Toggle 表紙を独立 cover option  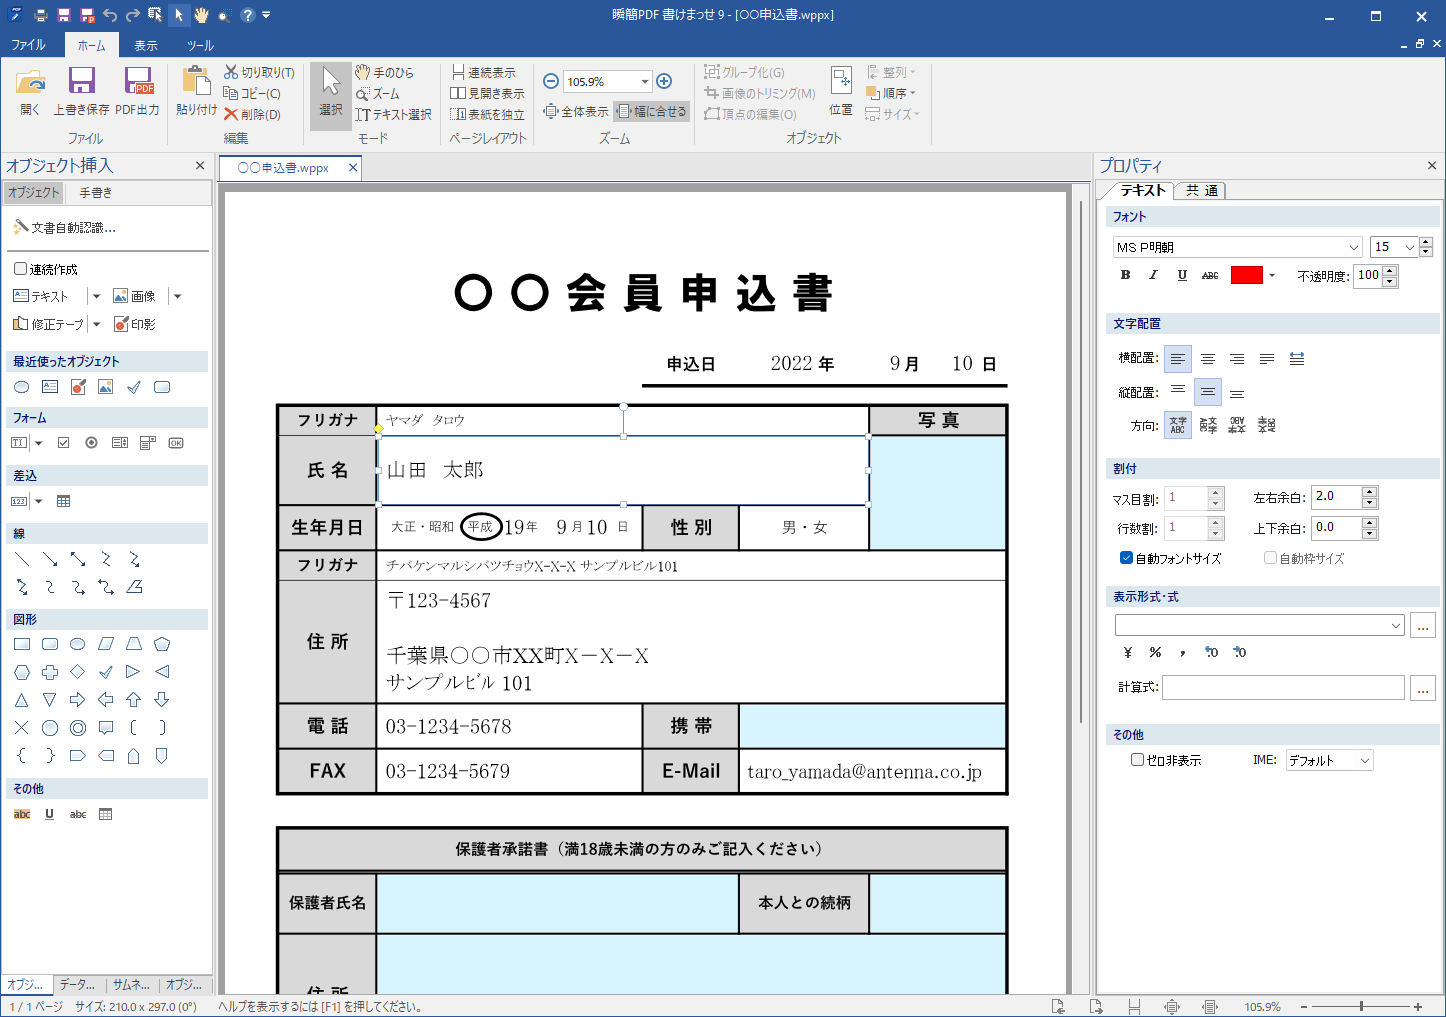(488, 114)
